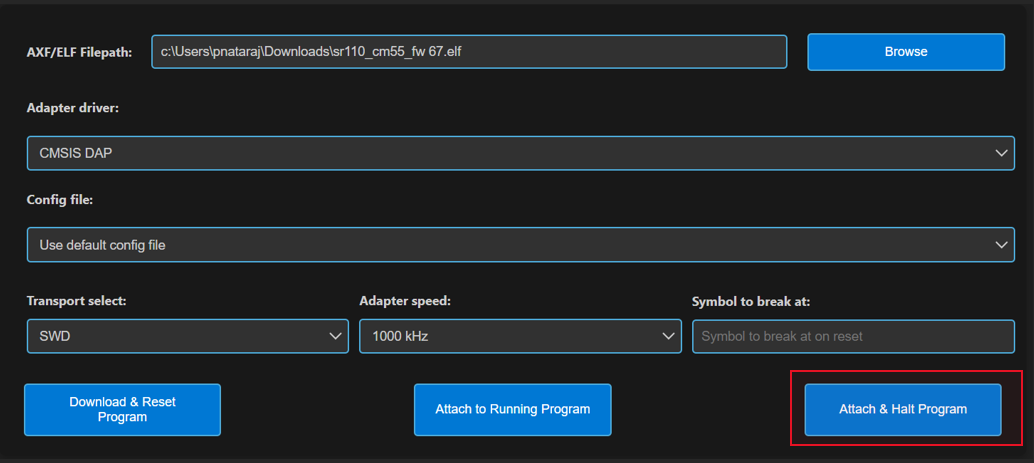Click the chevron arrow in Config file box
This screenshot has width=1034, height=463.
[x=1001, y=245]
